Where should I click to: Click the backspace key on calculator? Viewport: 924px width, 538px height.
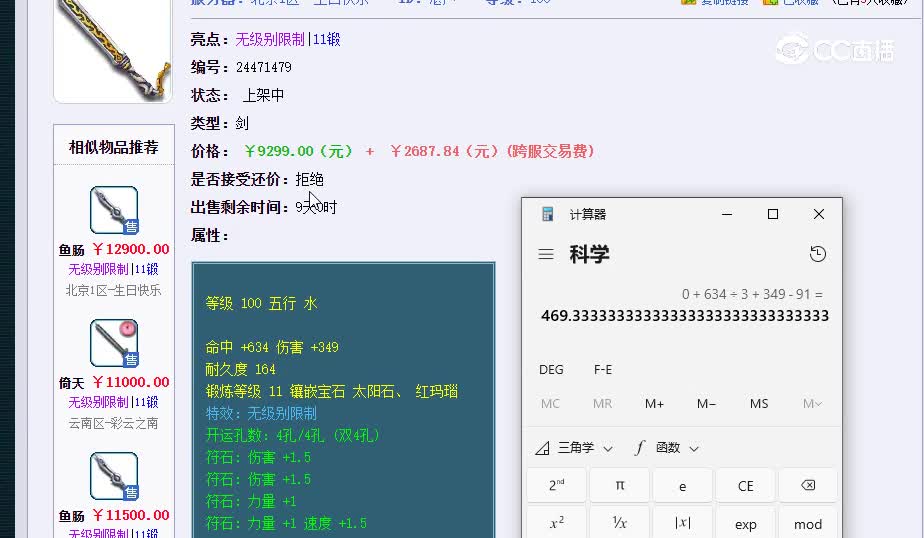click(808, 485)
